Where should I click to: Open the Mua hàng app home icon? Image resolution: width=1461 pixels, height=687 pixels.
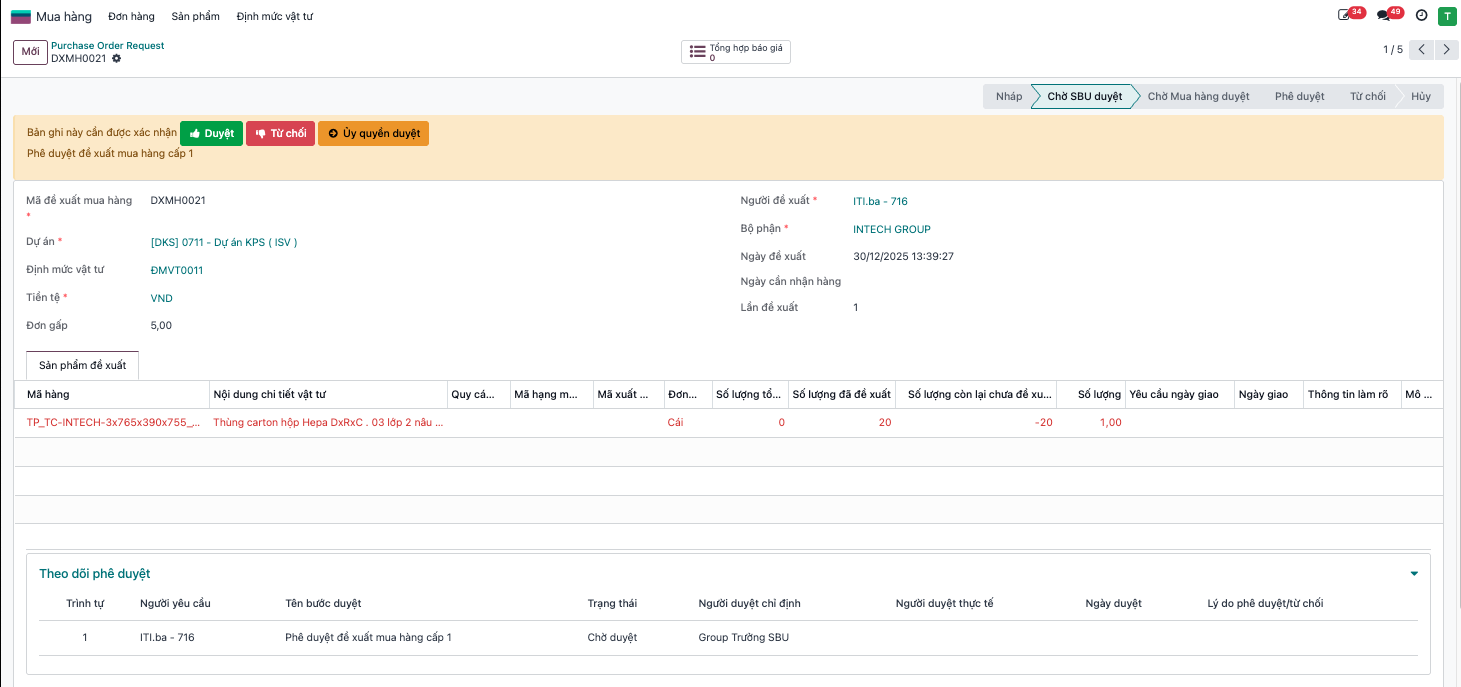coord(21,16)
